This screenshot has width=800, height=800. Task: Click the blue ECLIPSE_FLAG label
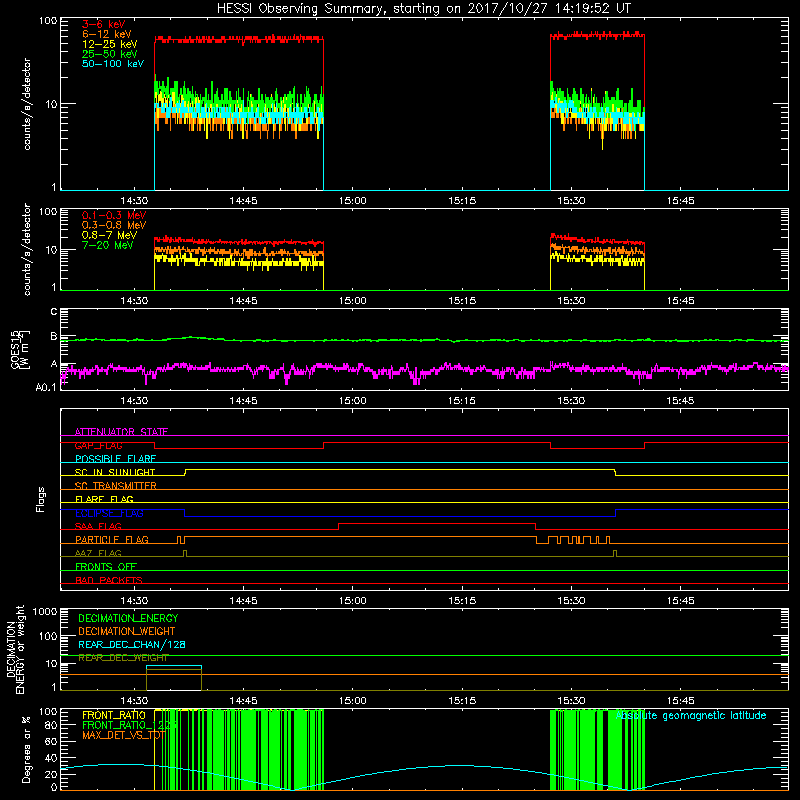pos(109,513)
